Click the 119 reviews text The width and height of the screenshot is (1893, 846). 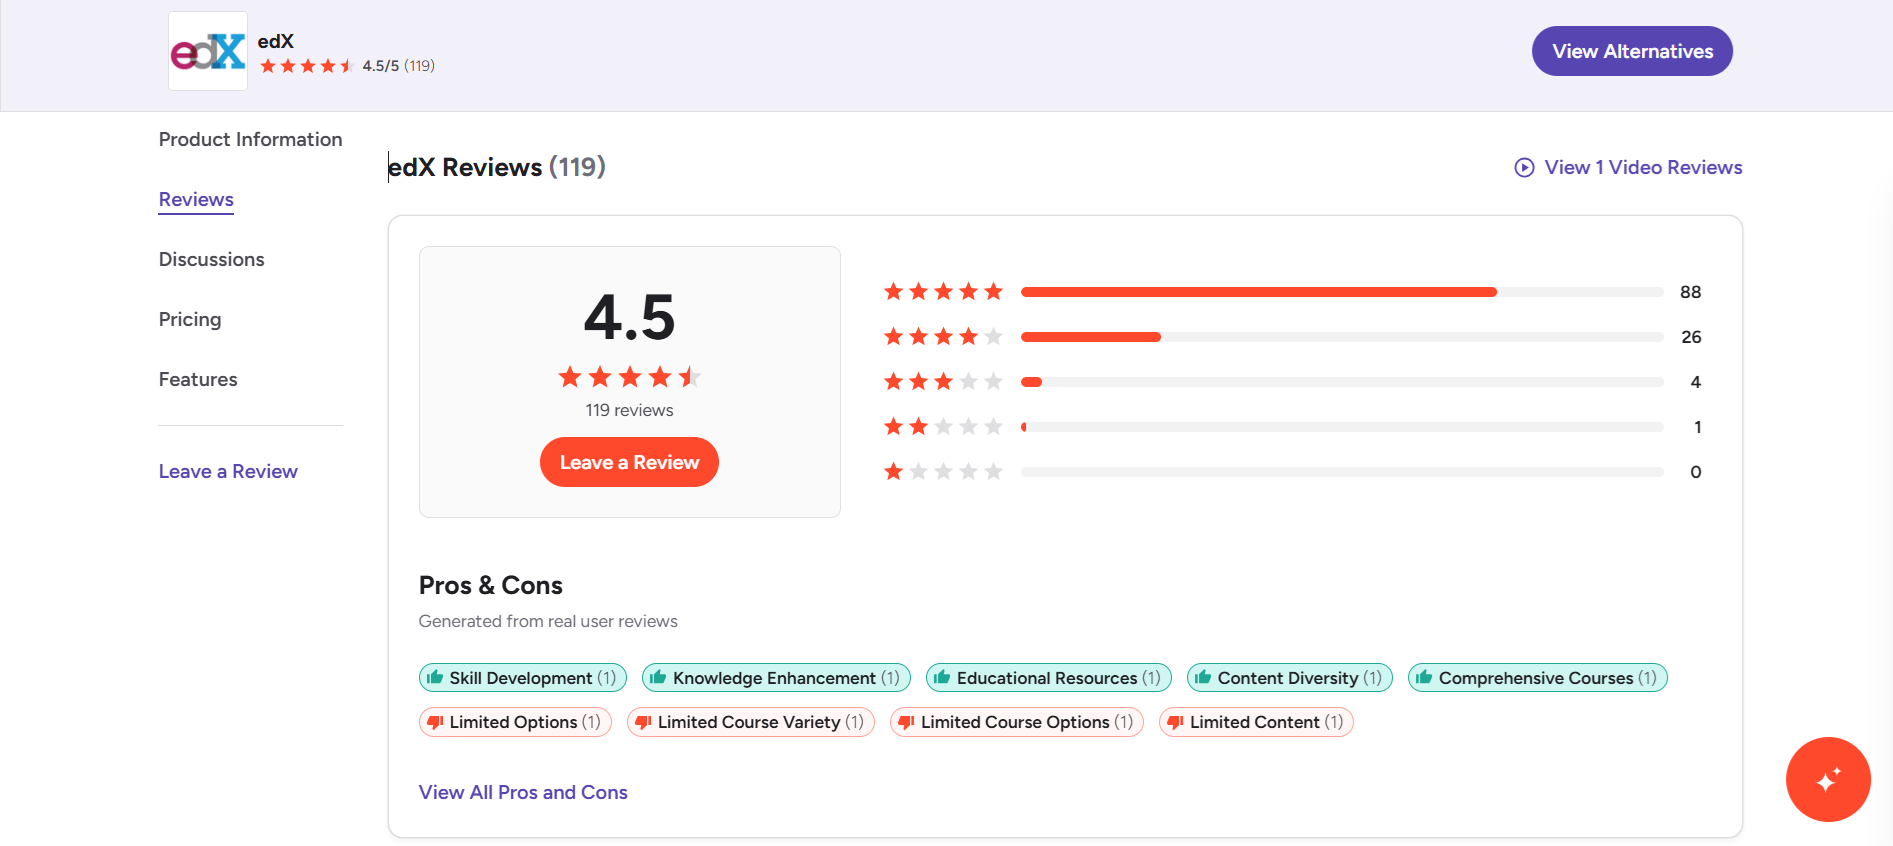pos(629,410)
